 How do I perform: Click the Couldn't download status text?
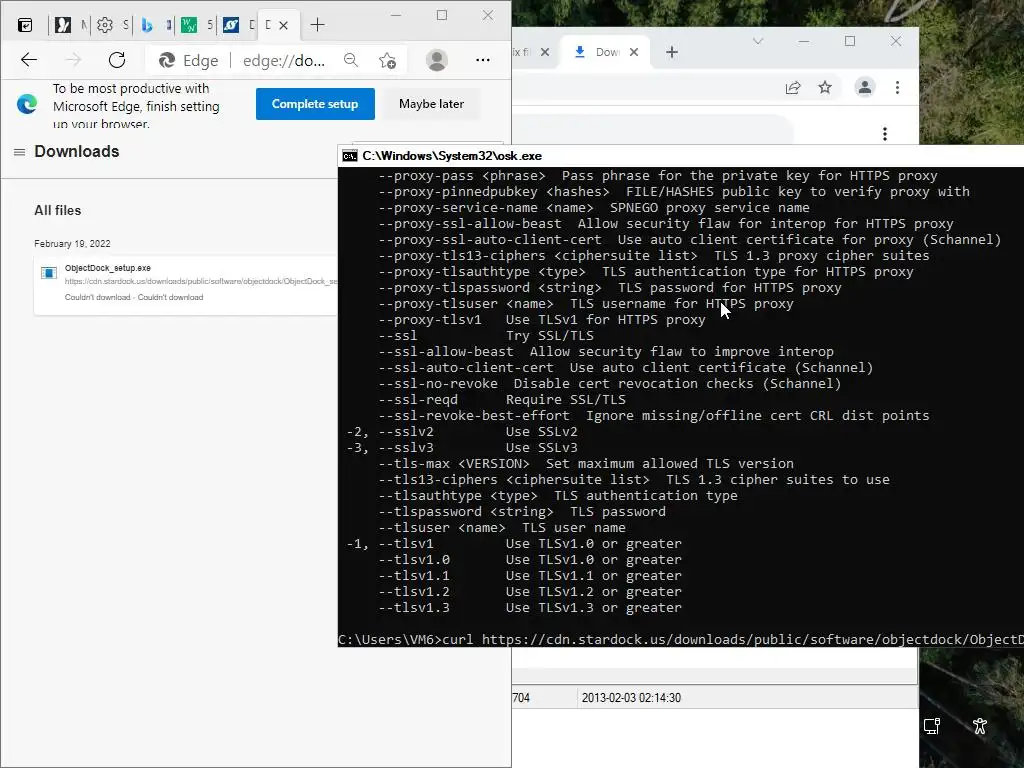pyautogui.click(x=134, y=297)
